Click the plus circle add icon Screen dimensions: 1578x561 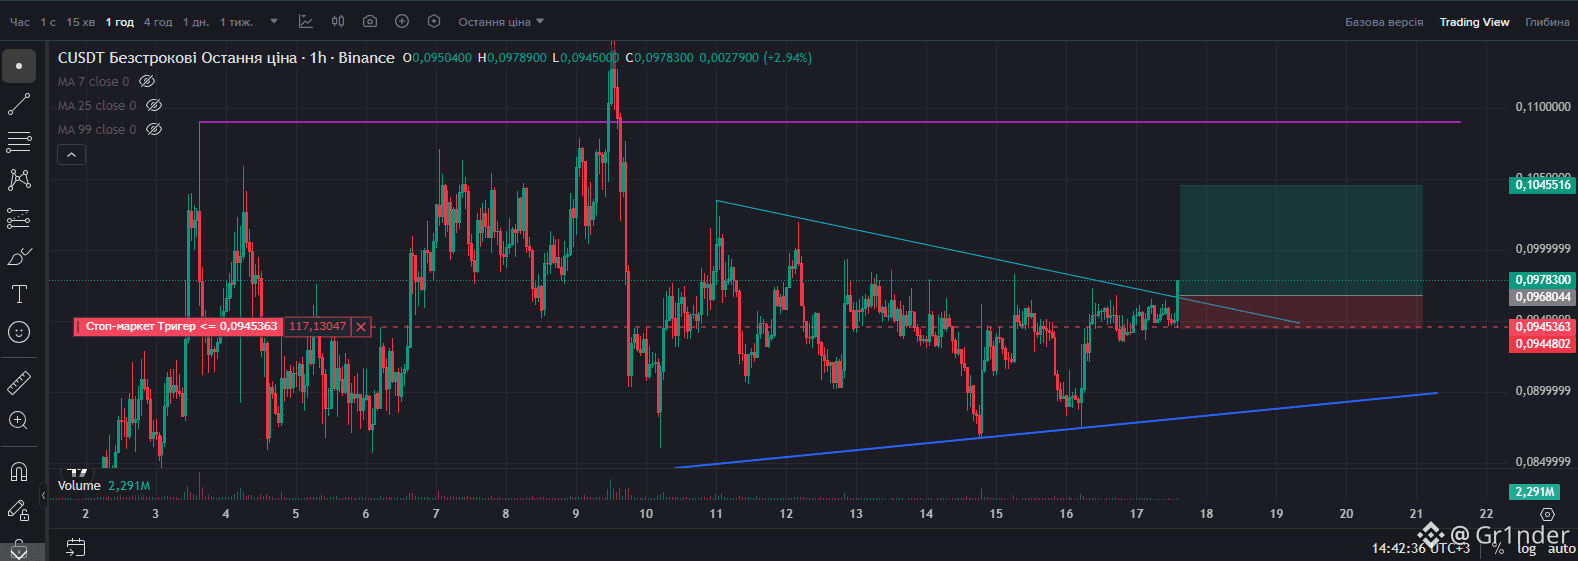pyautogui.click(x=402, y=21)
